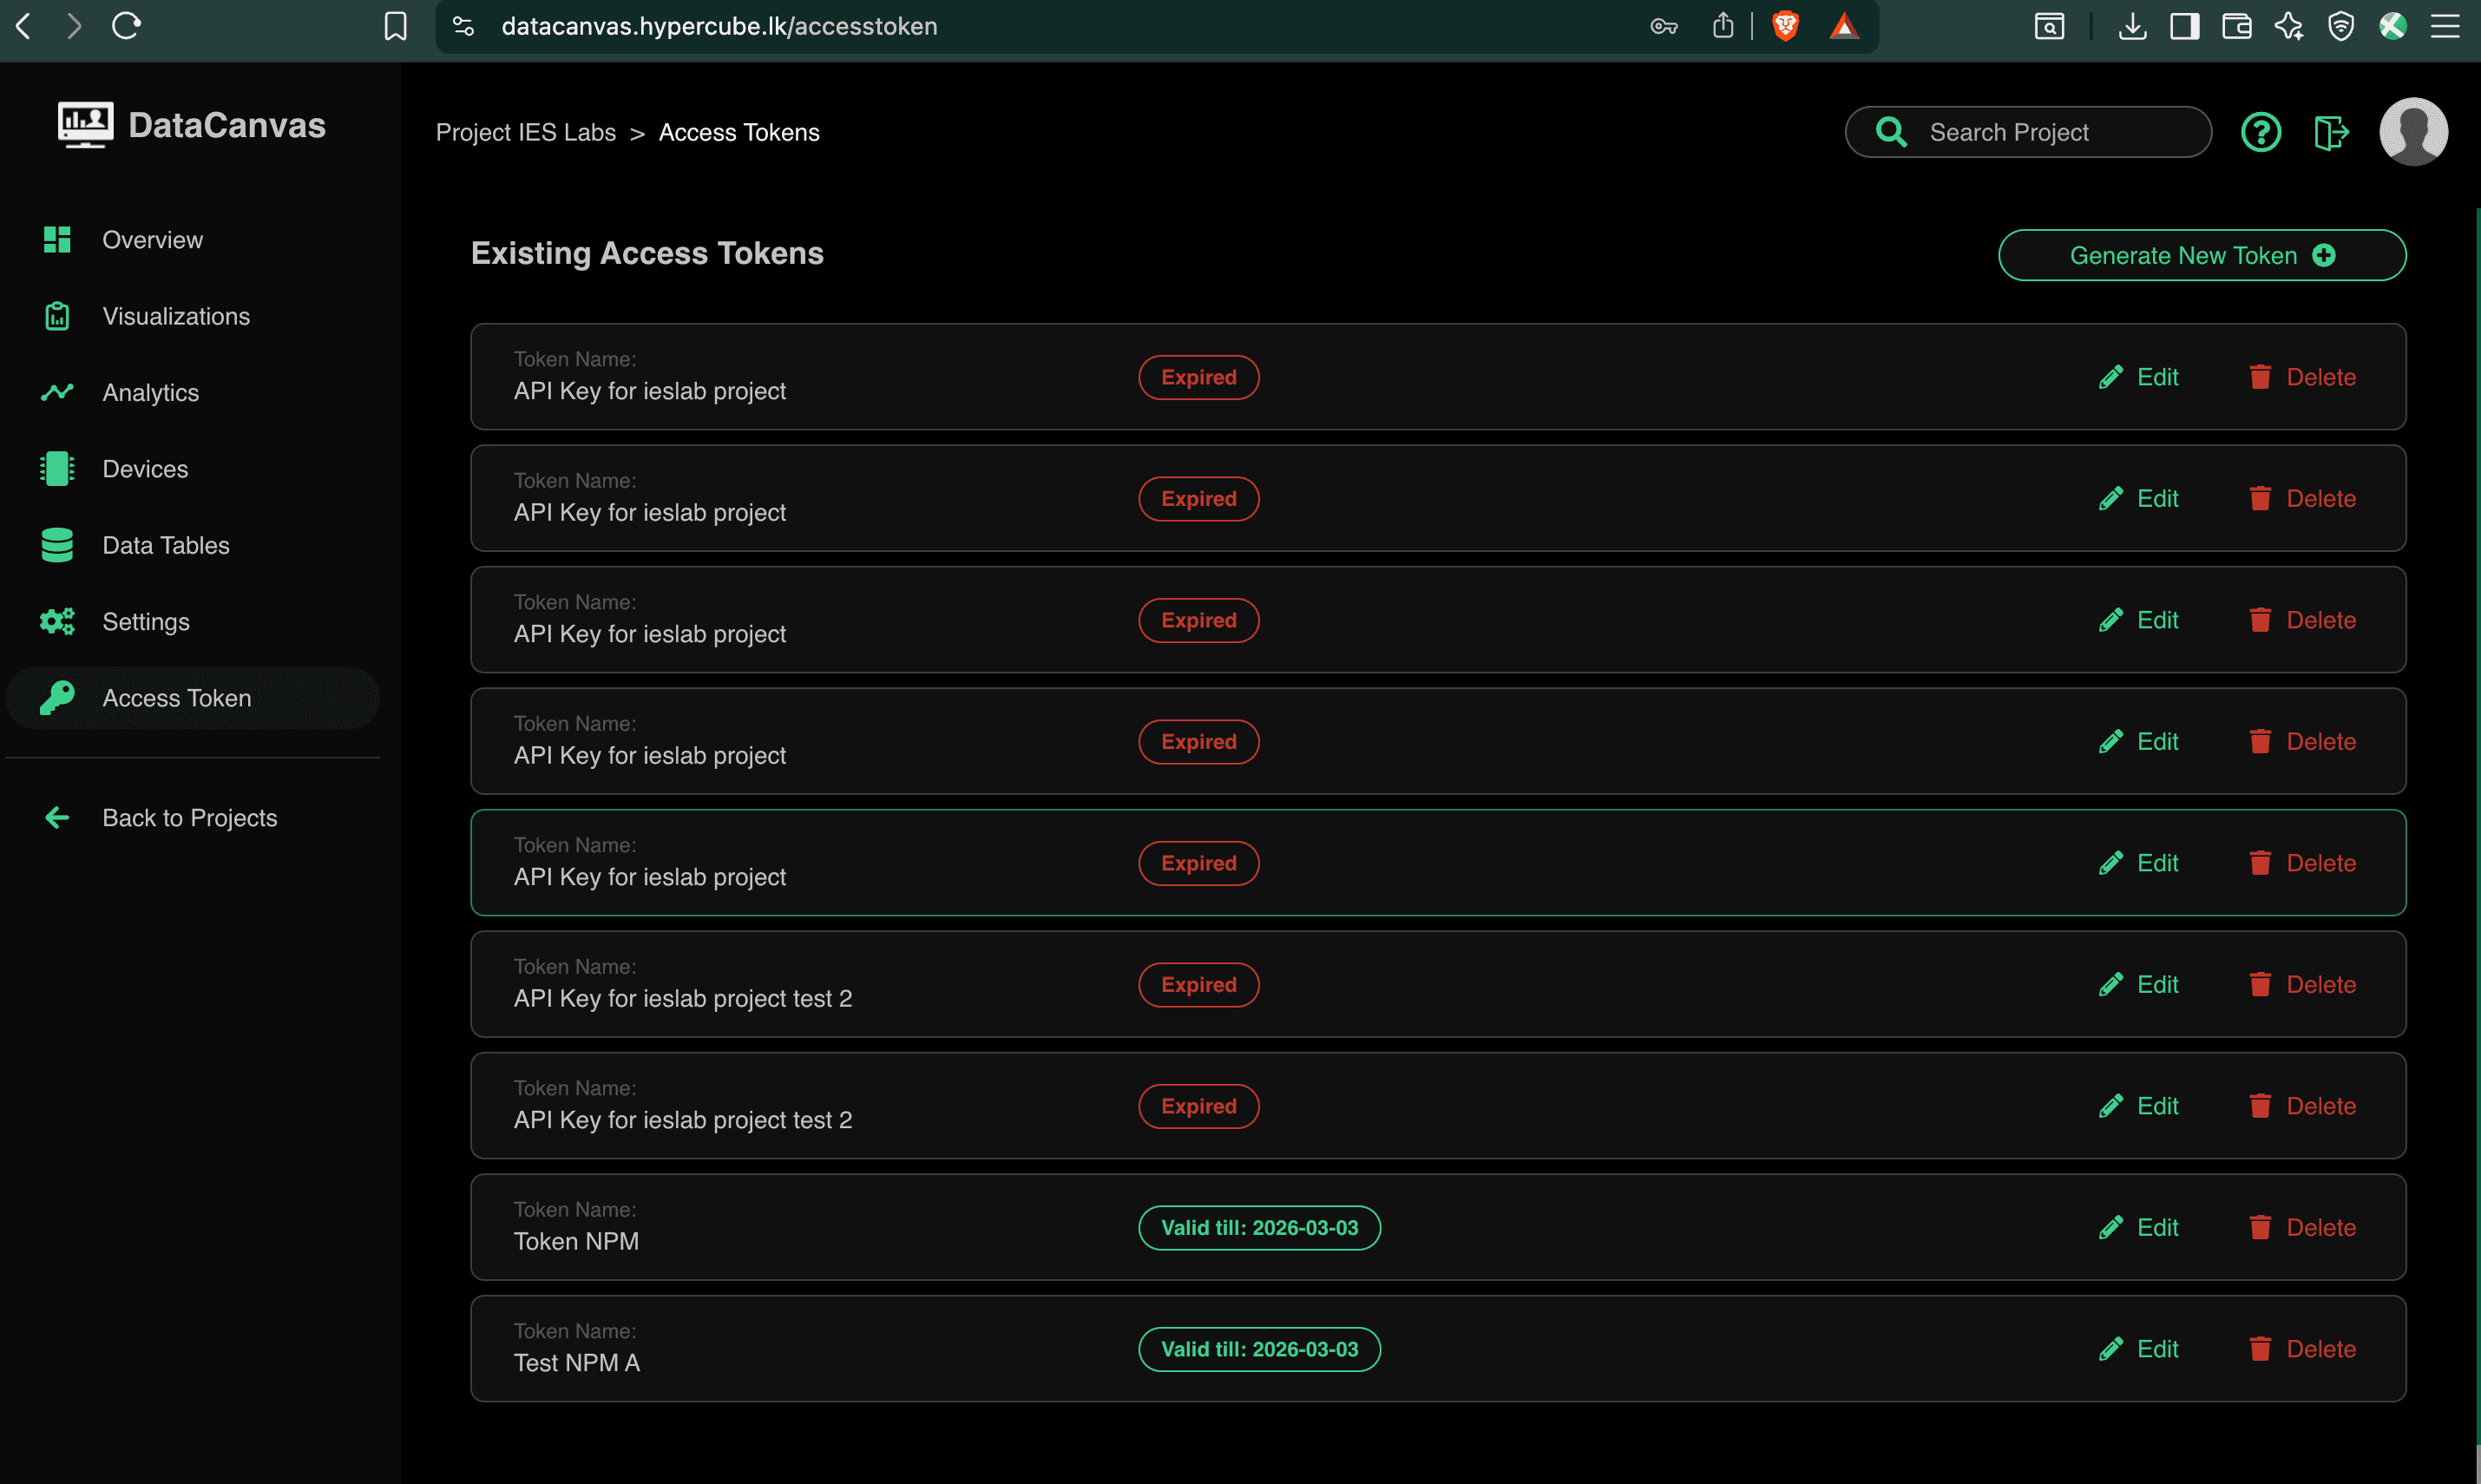Screen dimensions: 2481x1484
Task: Click the help question mark icon
Action: click(2262, 131)
